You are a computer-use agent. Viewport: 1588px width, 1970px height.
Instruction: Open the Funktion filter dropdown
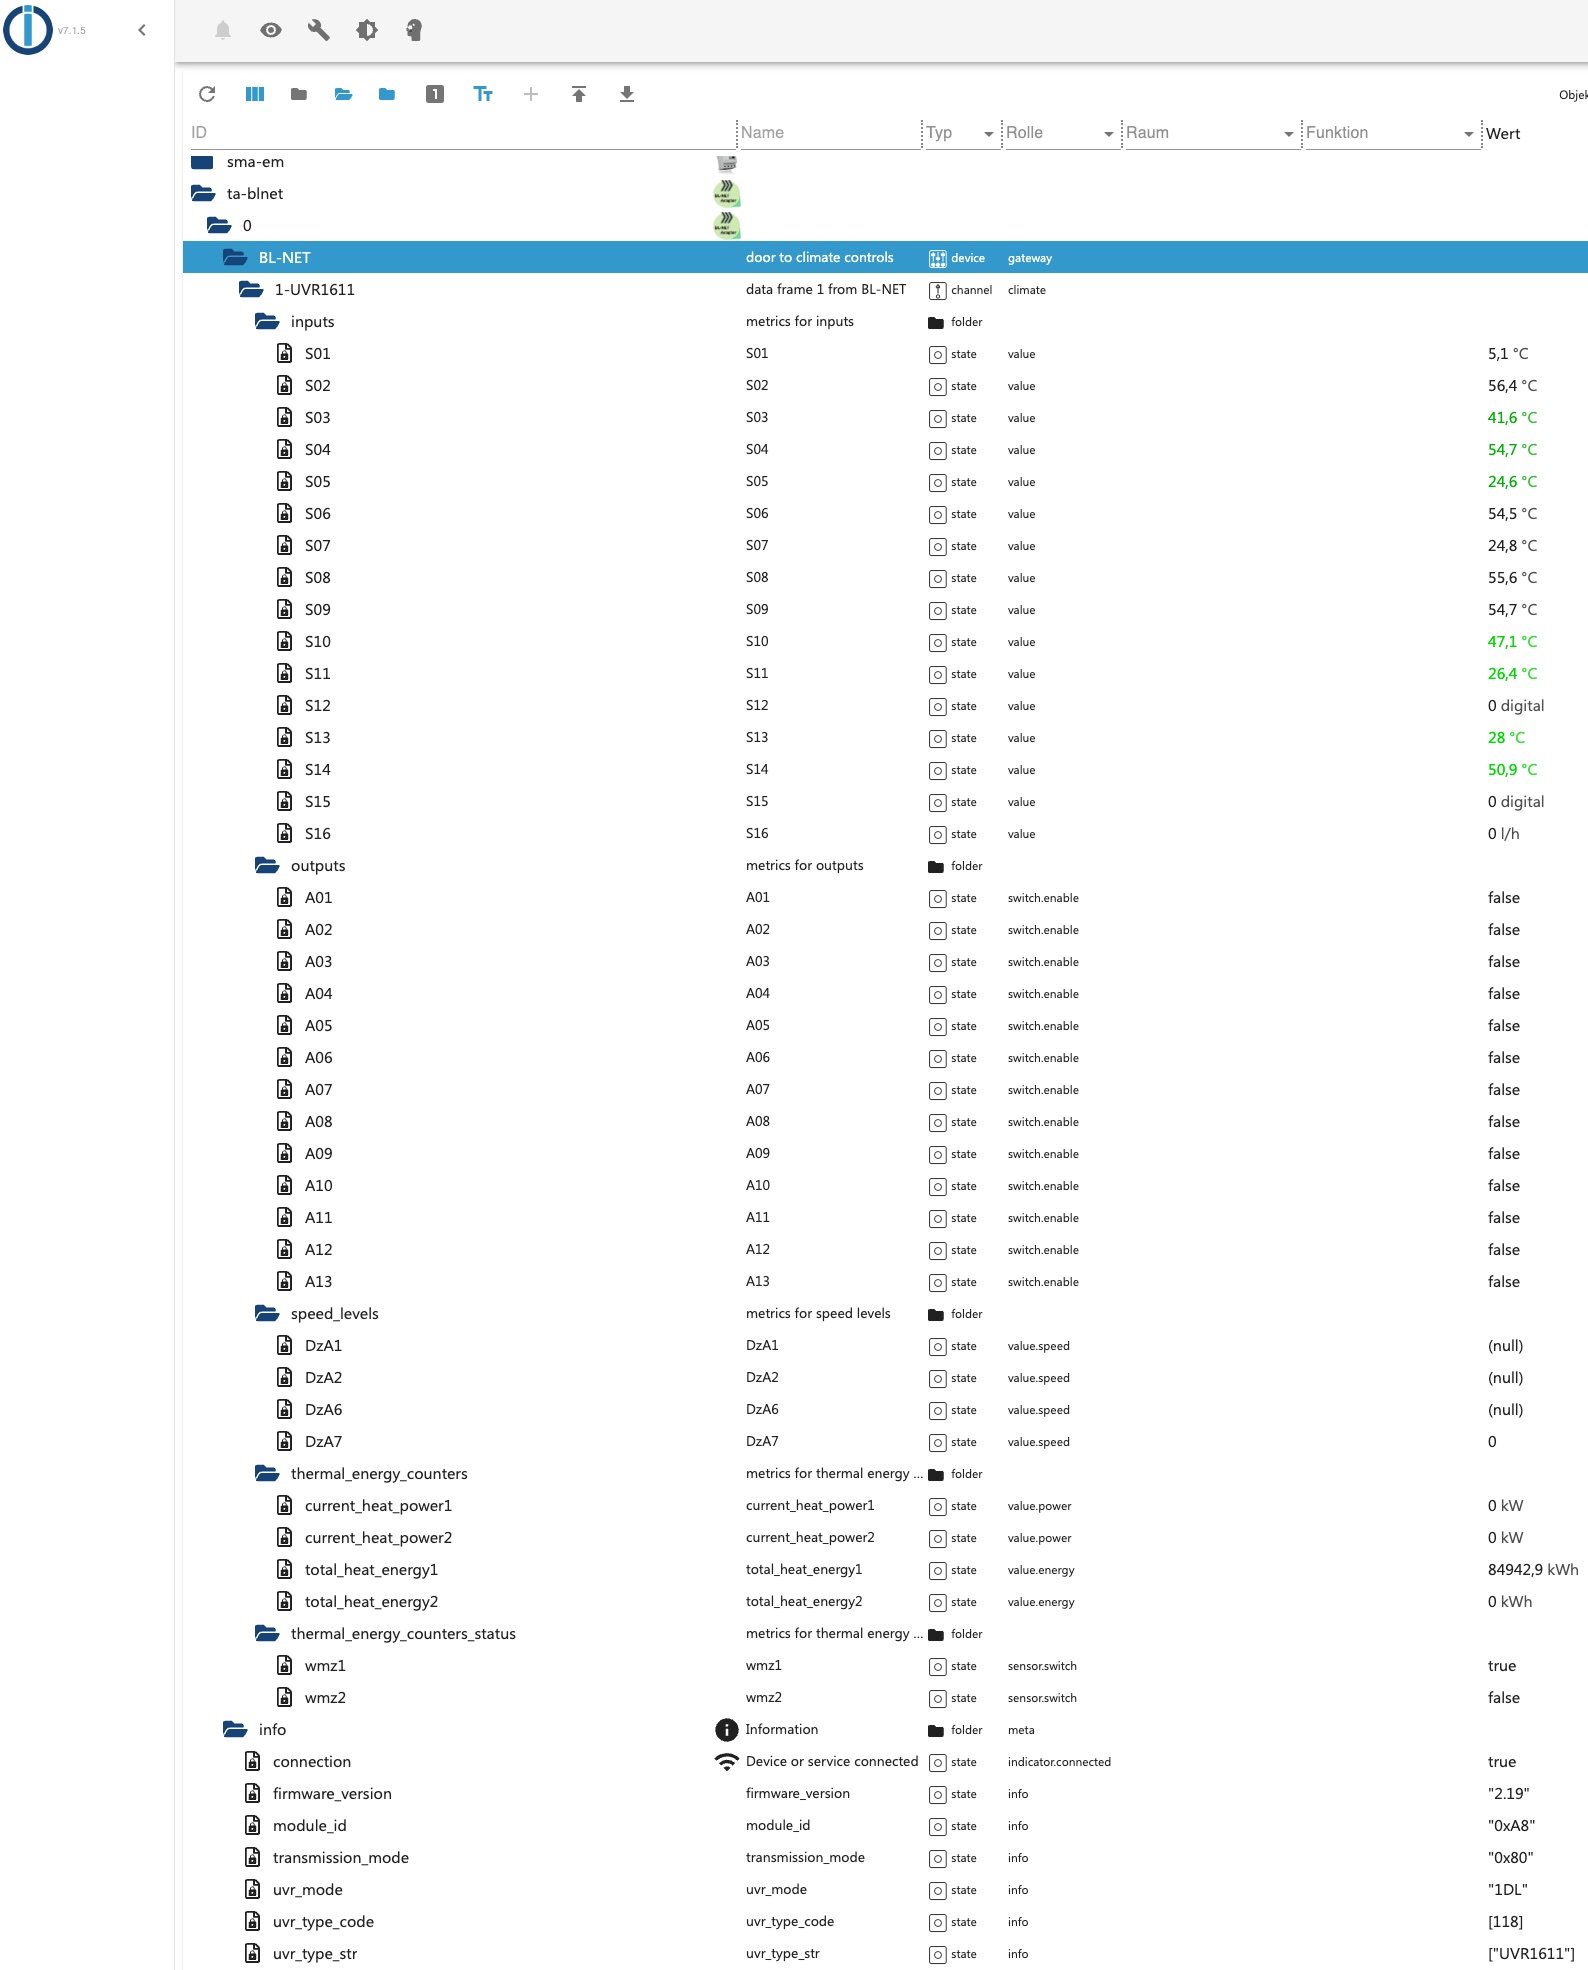1391,133
